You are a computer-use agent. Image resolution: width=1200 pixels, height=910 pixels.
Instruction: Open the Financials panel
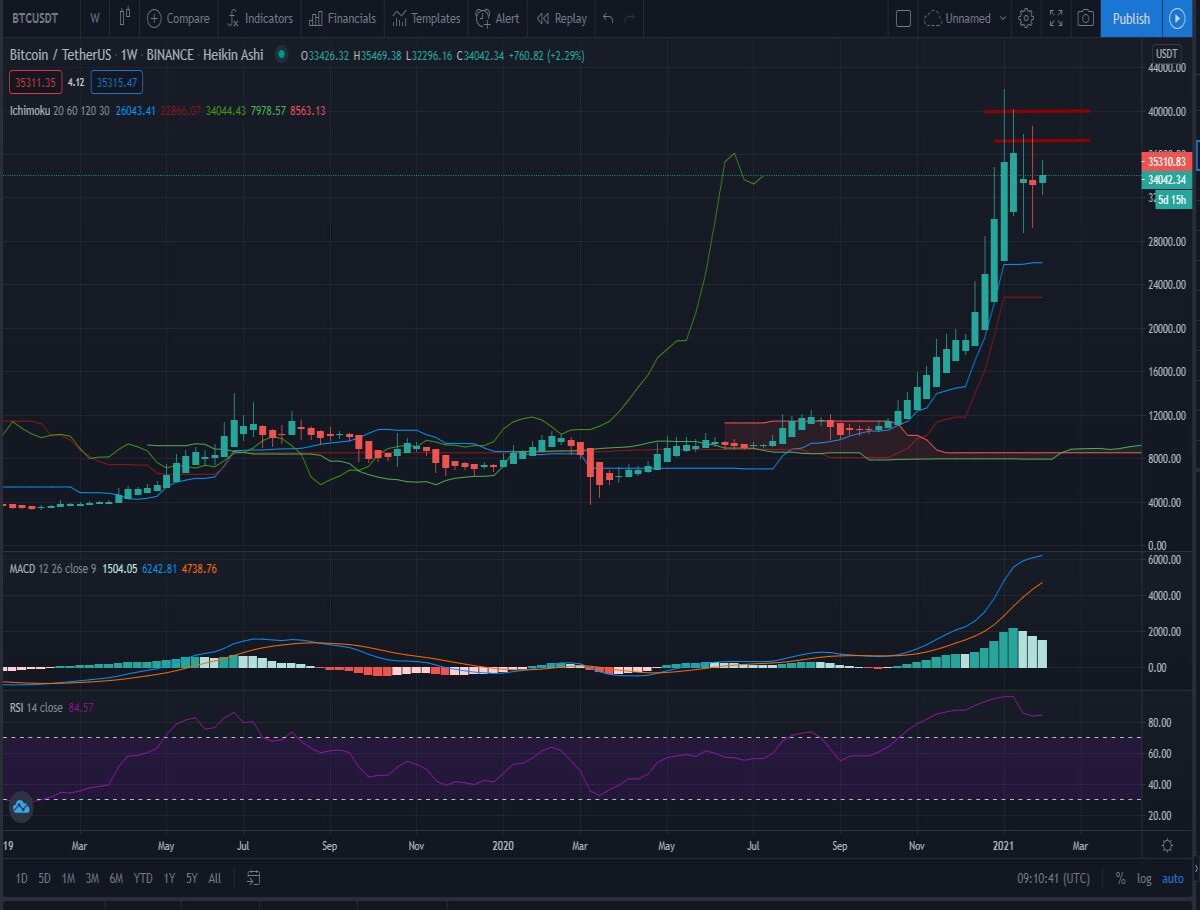coord(343,18)
